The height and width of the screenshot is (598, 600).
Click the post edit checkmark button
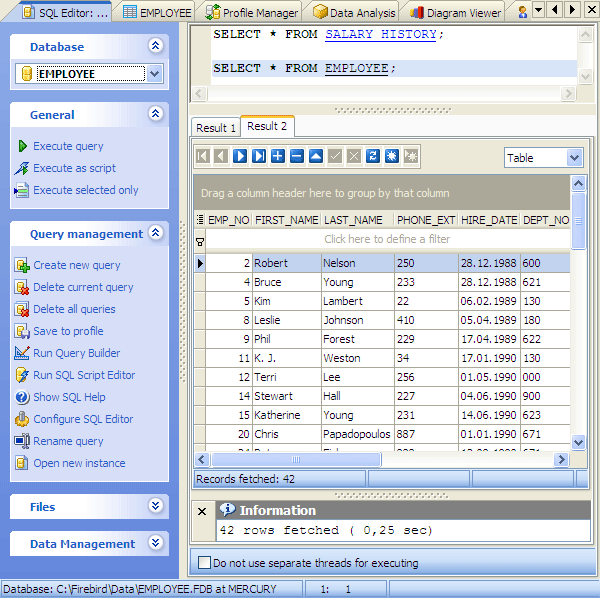click(x=335, y=156)
